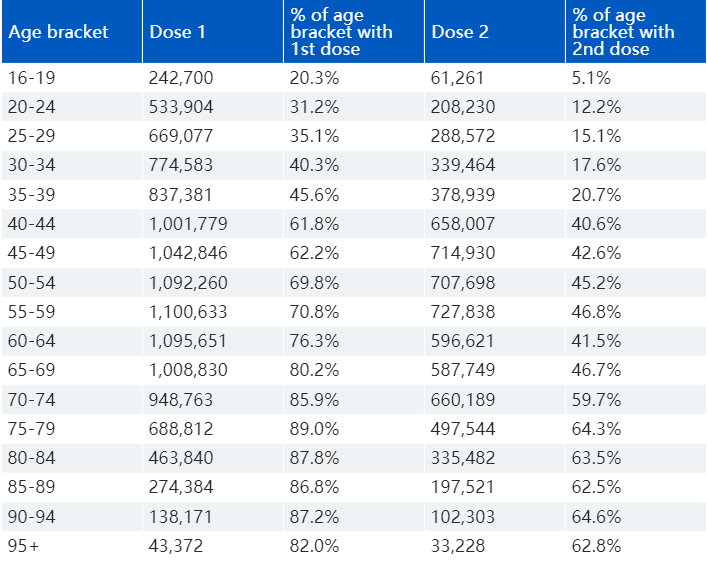Click the 242,700 Dose 1 value
The width and height of the screenshot is (707, 568).
181,78
